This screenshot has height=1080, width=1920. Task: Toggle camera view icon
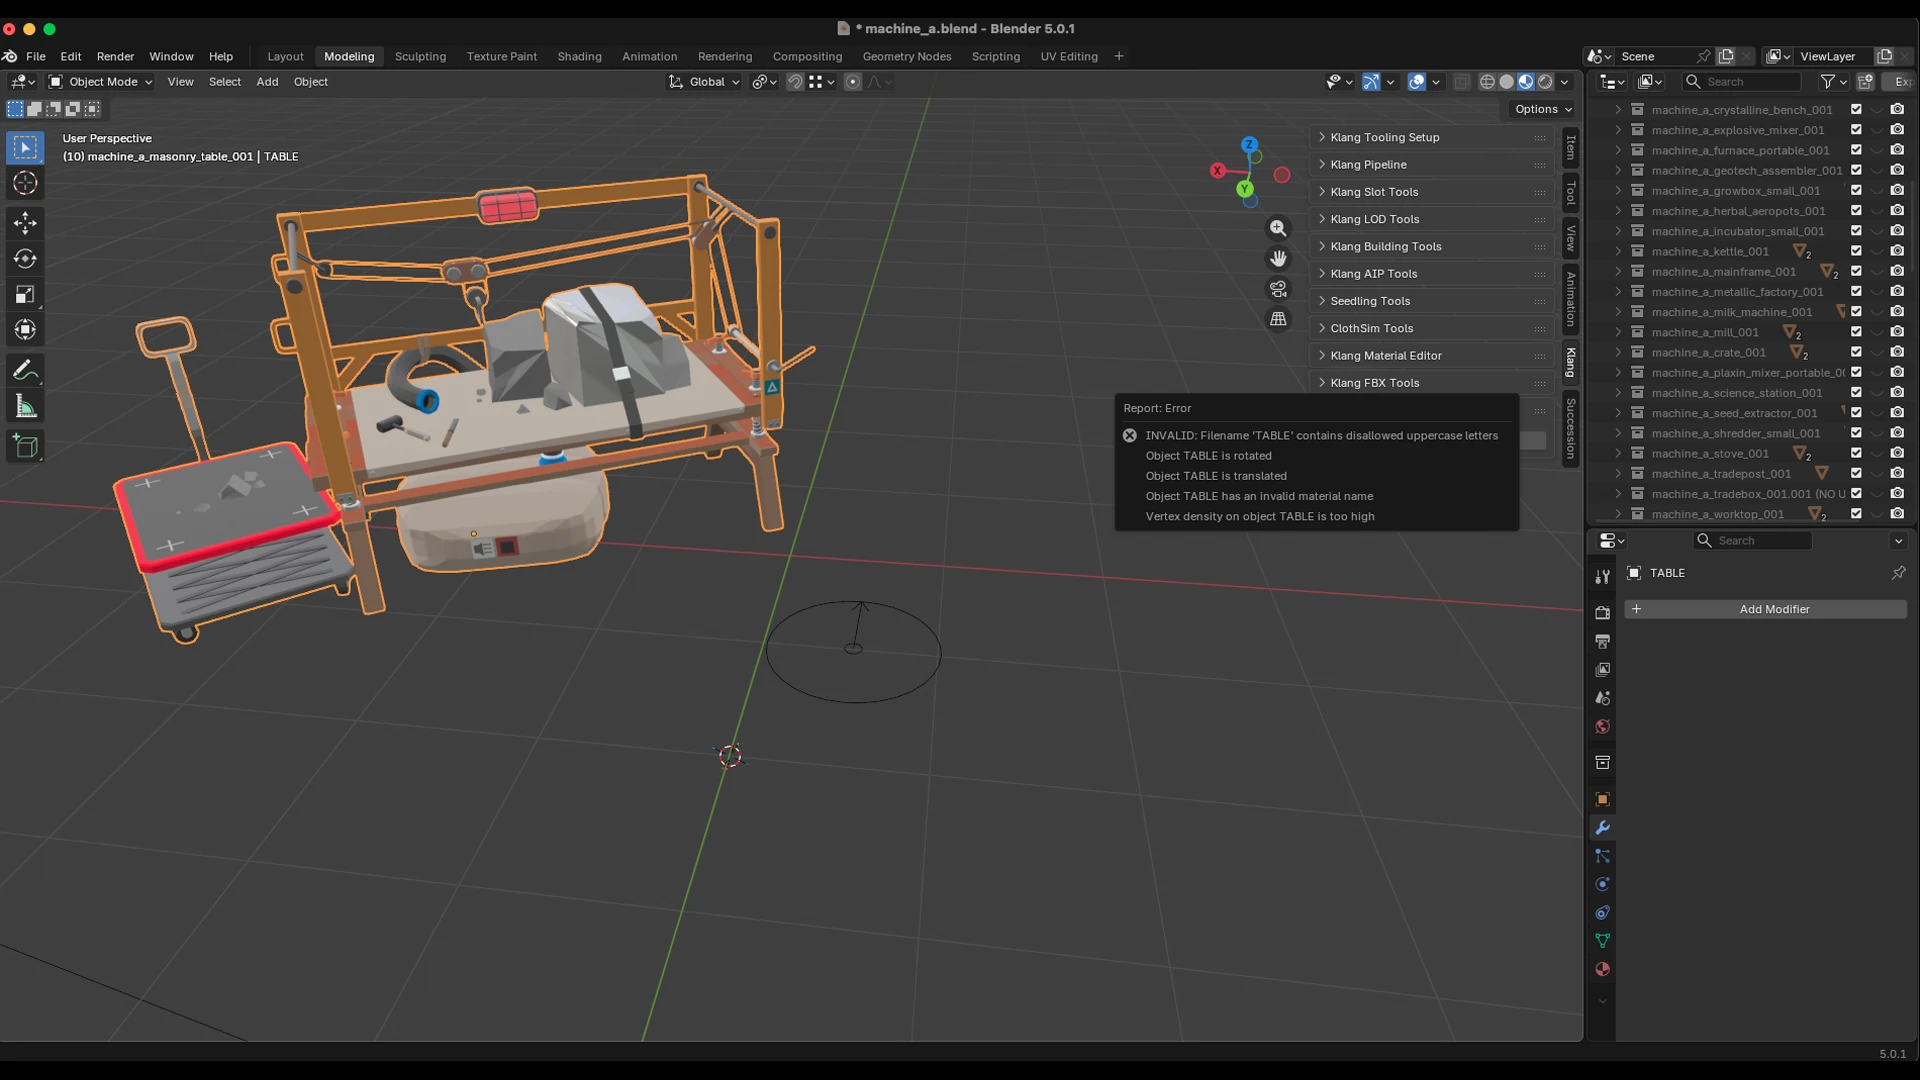1278,289
